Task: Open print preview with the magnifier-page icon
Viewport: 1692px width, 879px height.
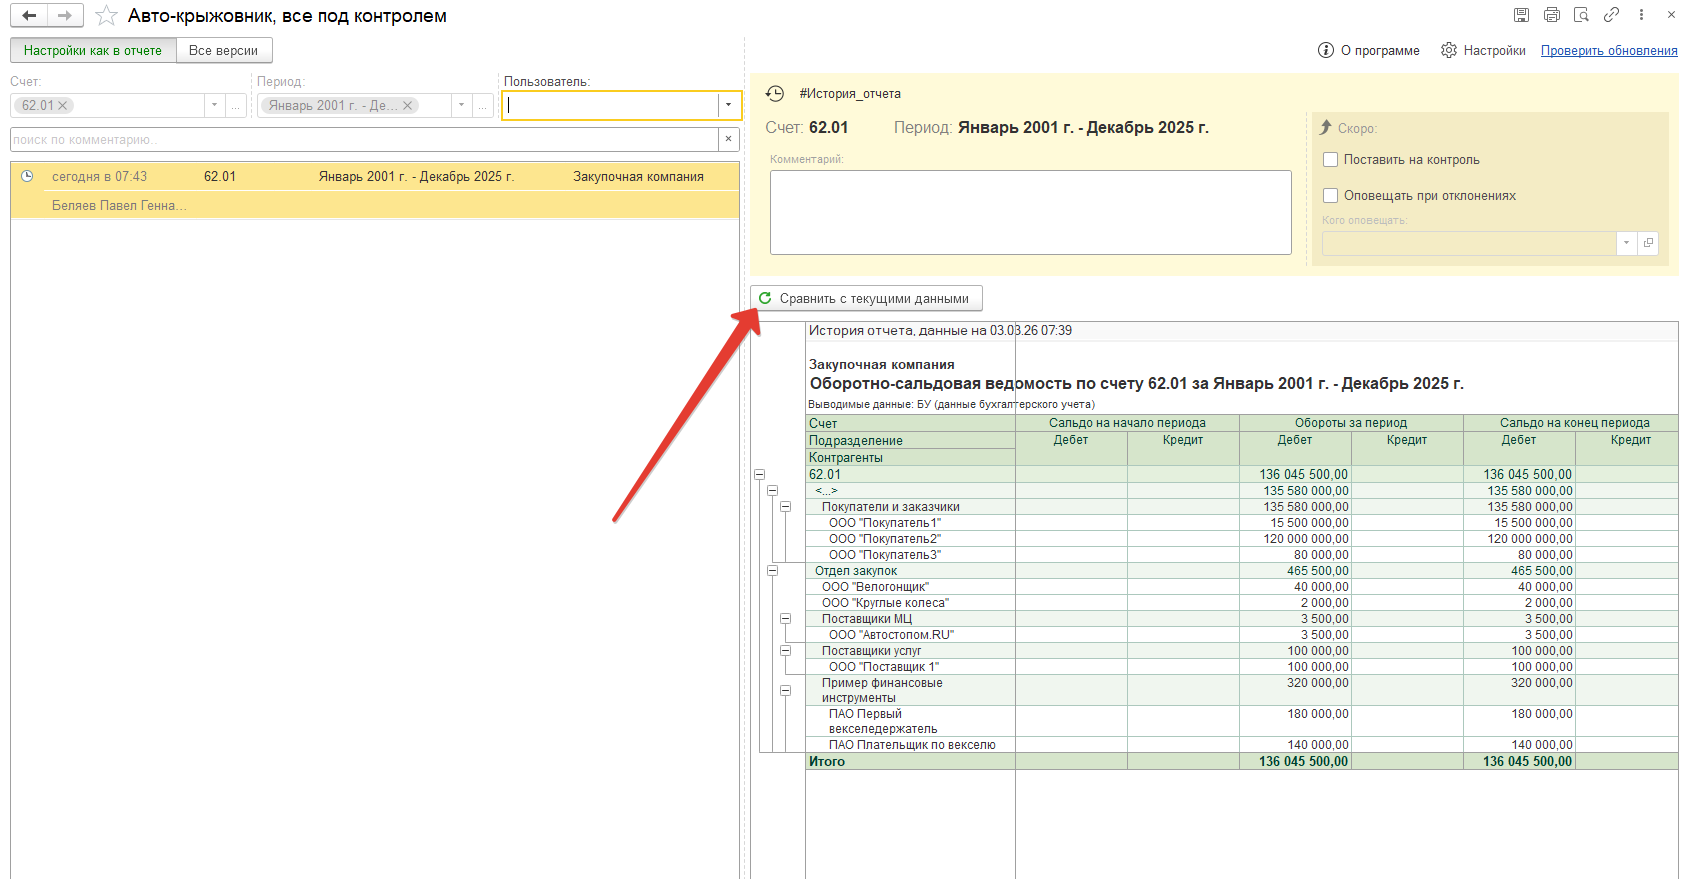Action: coord(1581,15)
